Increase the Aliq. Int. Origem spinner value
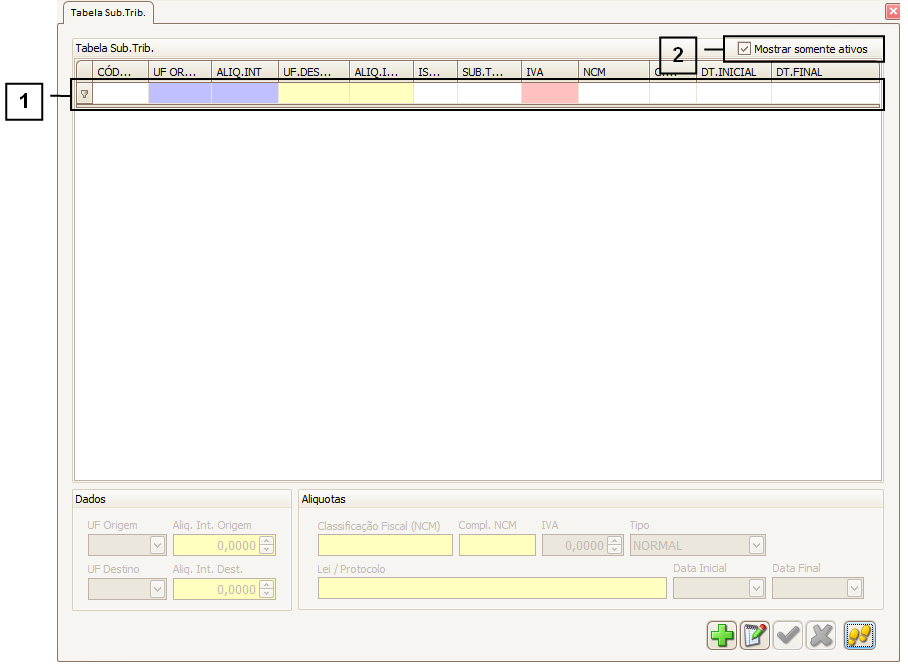The image size is (908, 664). tap(266, 541)
